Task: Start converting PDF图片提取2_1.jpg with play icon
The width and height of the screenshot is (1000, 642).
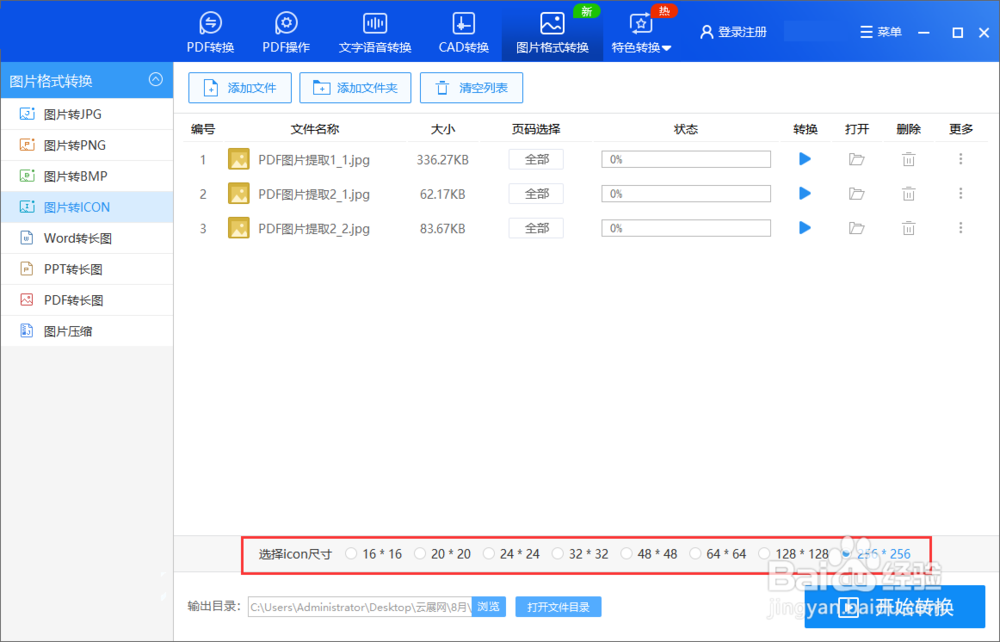Action: click(805, 194)
